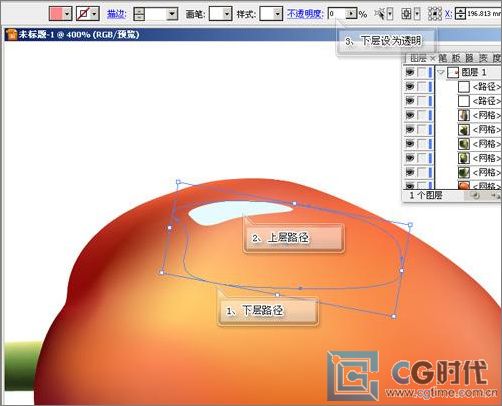Viewport: 502px width, 406px height.
Task: Click the orange 网格 thumbnail at list bottom
Action: pos(464,186)
